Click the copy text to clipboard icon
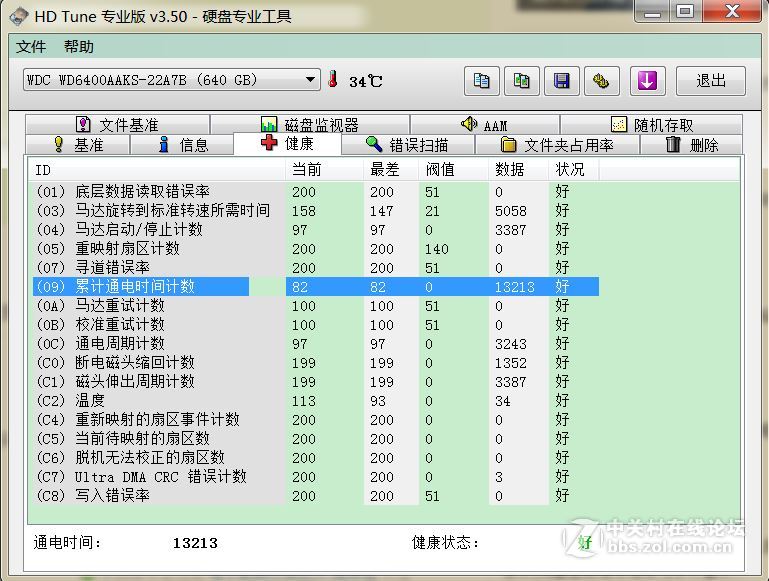 [x=482, y=81]
